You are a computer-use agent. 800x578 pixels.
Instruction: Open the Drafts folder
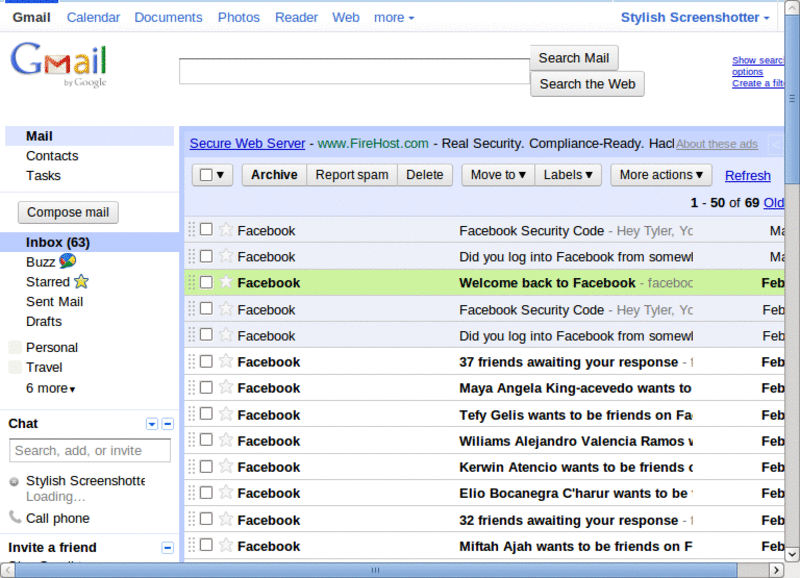44,321
